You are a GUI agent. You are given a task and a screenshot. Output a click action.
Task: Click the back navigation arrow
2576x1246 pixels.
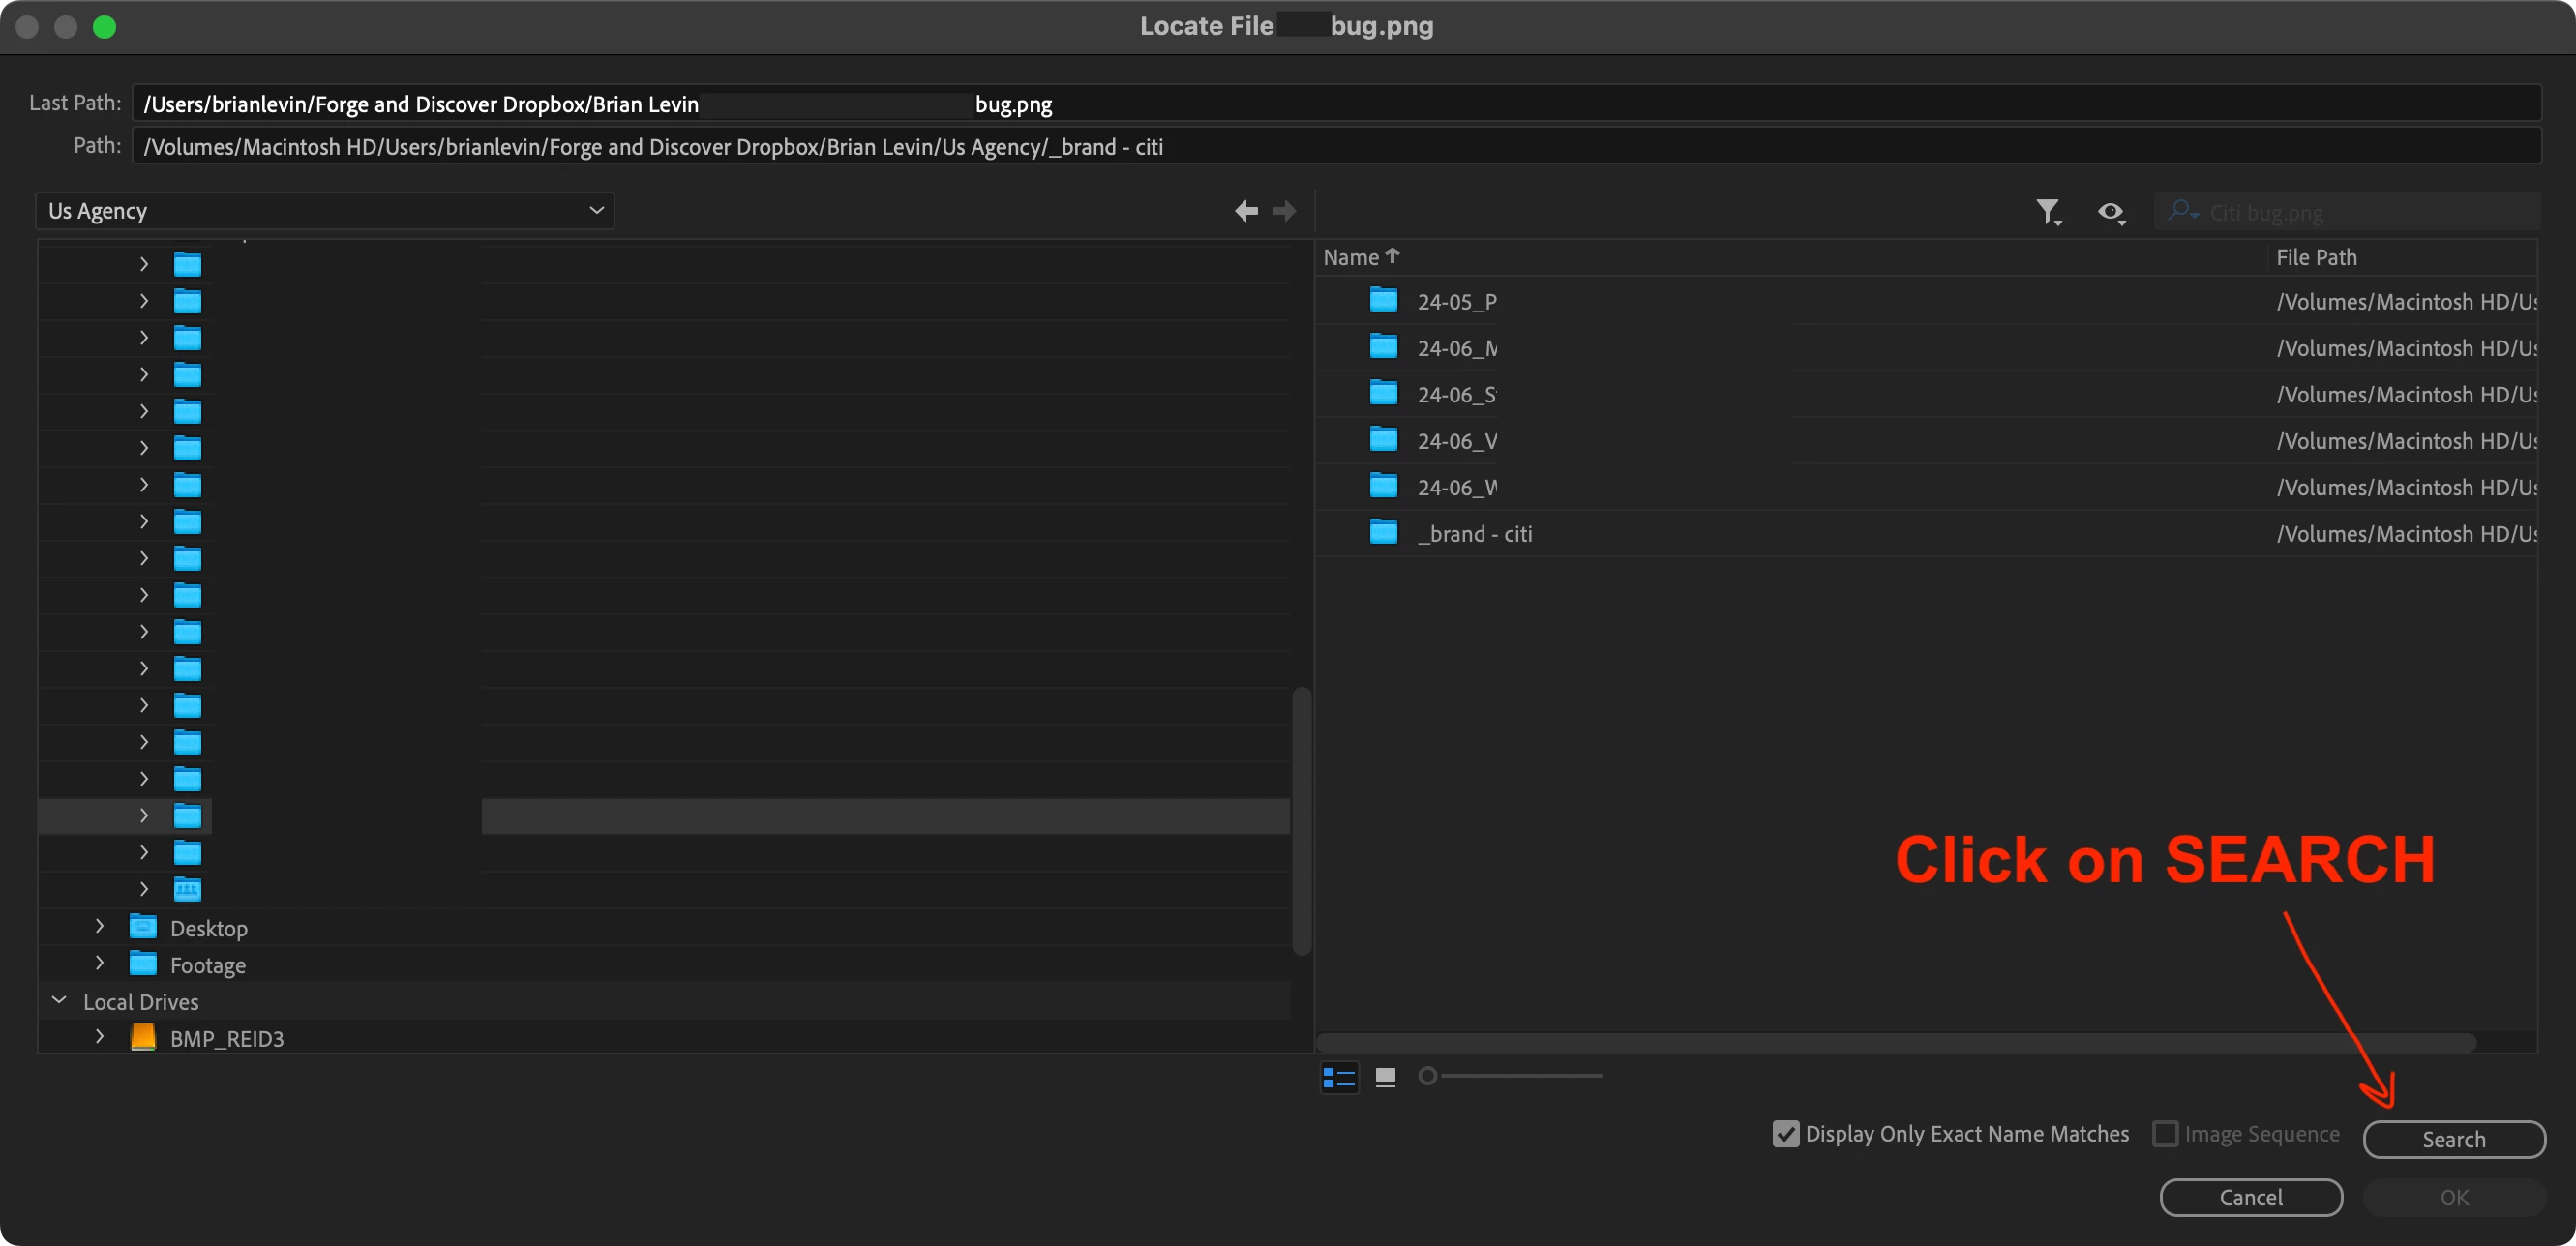[1245, 211]
